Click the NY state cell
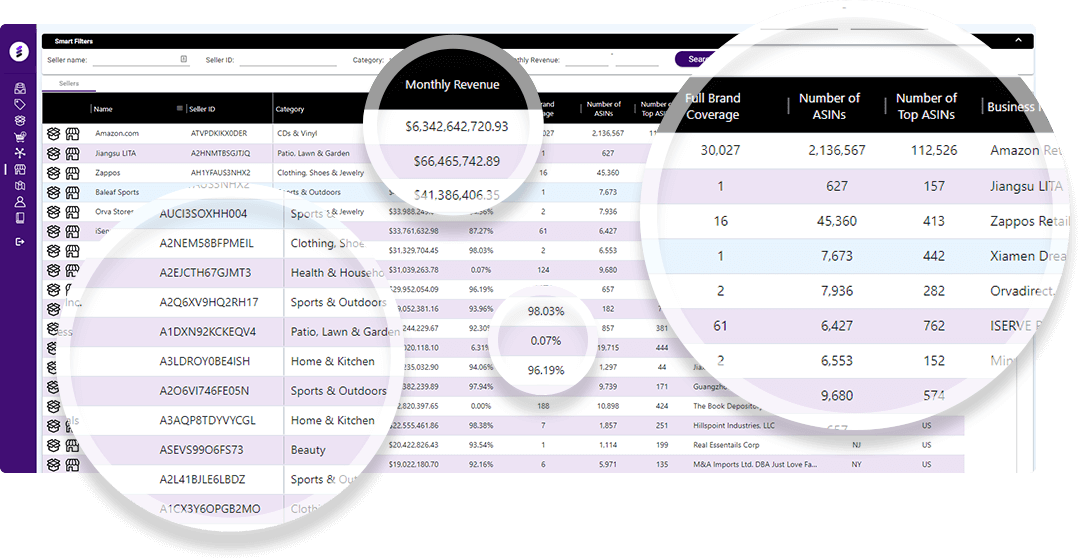Viewport: 1081px width, 560px height. click(x=856, y=464)
